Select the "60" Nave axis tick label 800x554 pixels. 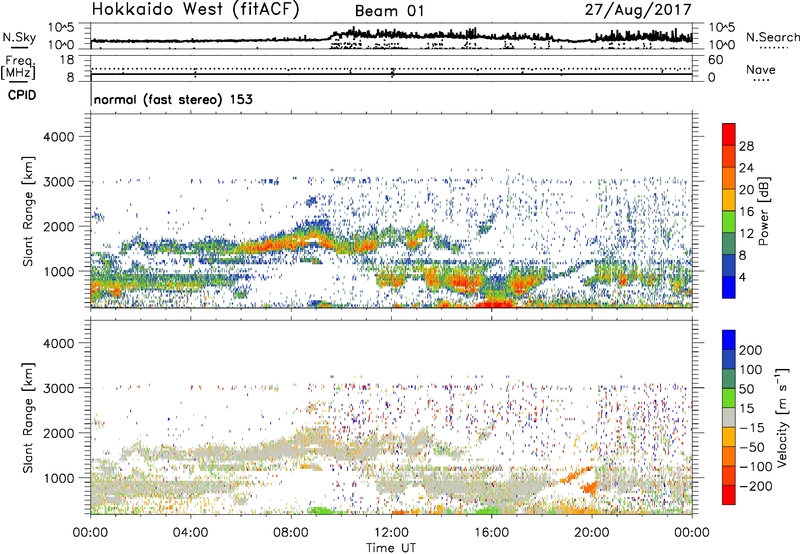pos(716,60)
